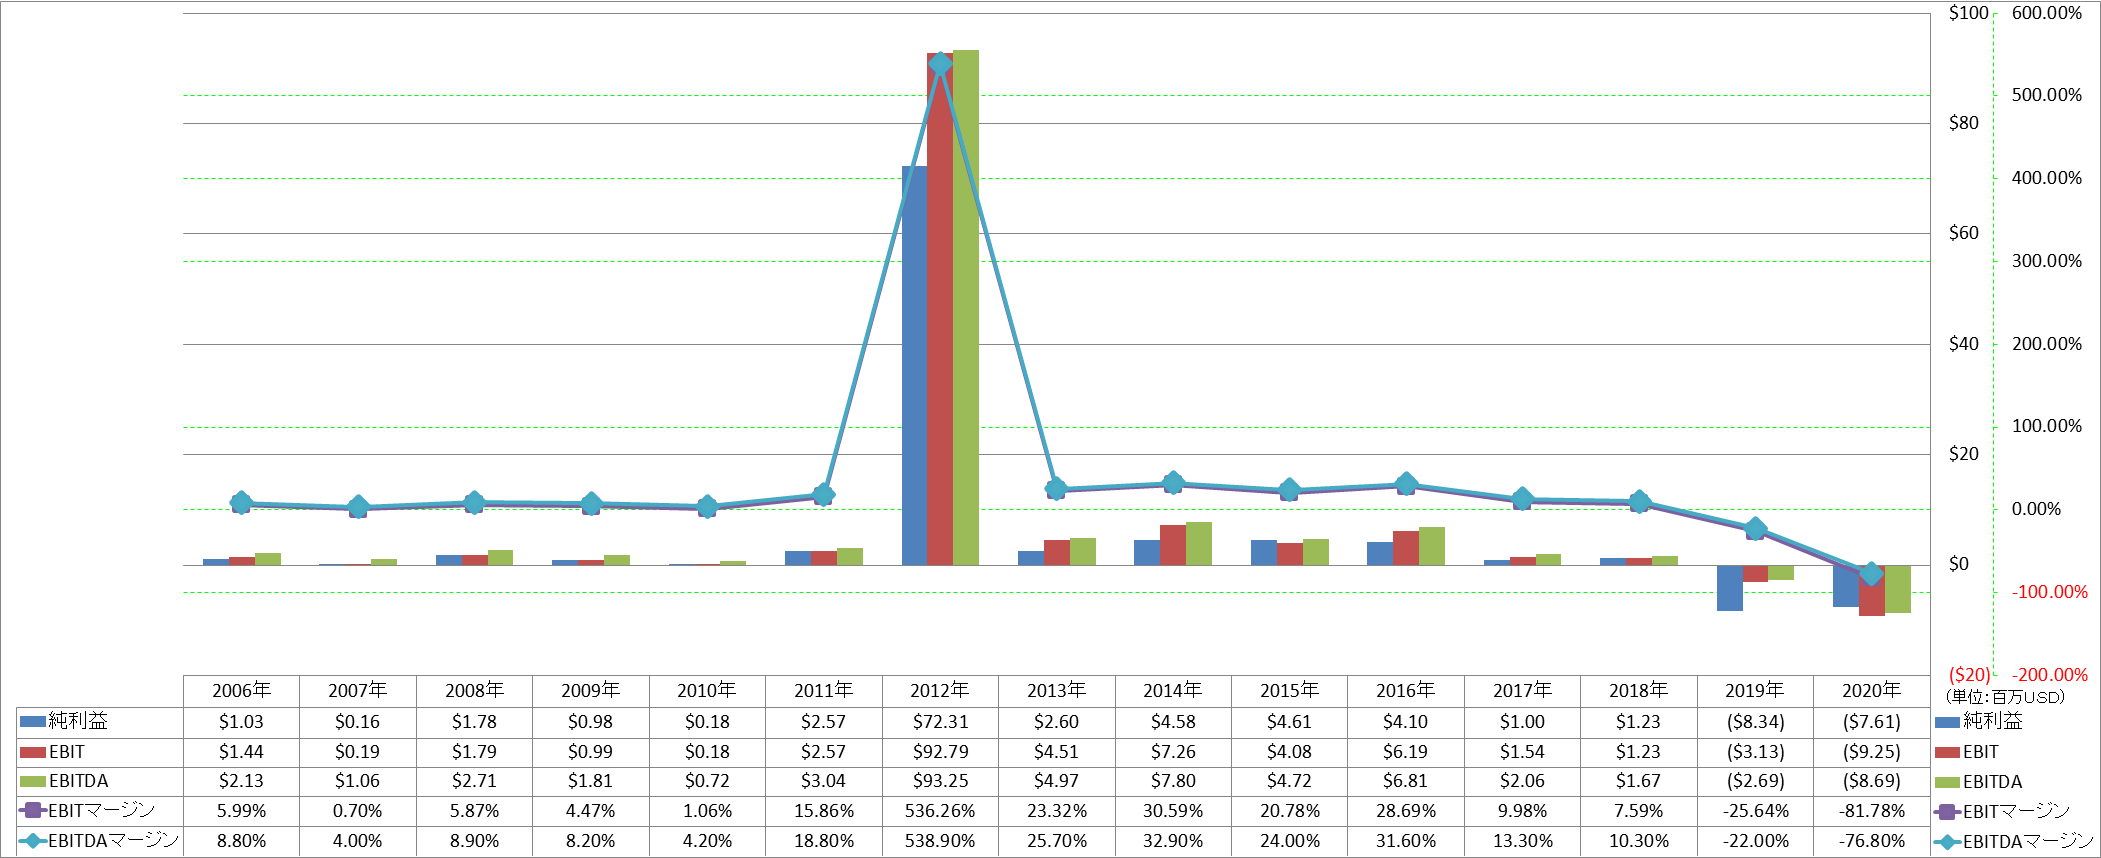Viewport: 2101px width, 858px height.
Task: Click the (単位:百万USD) unit label
Action: [x=2005, y=697]
